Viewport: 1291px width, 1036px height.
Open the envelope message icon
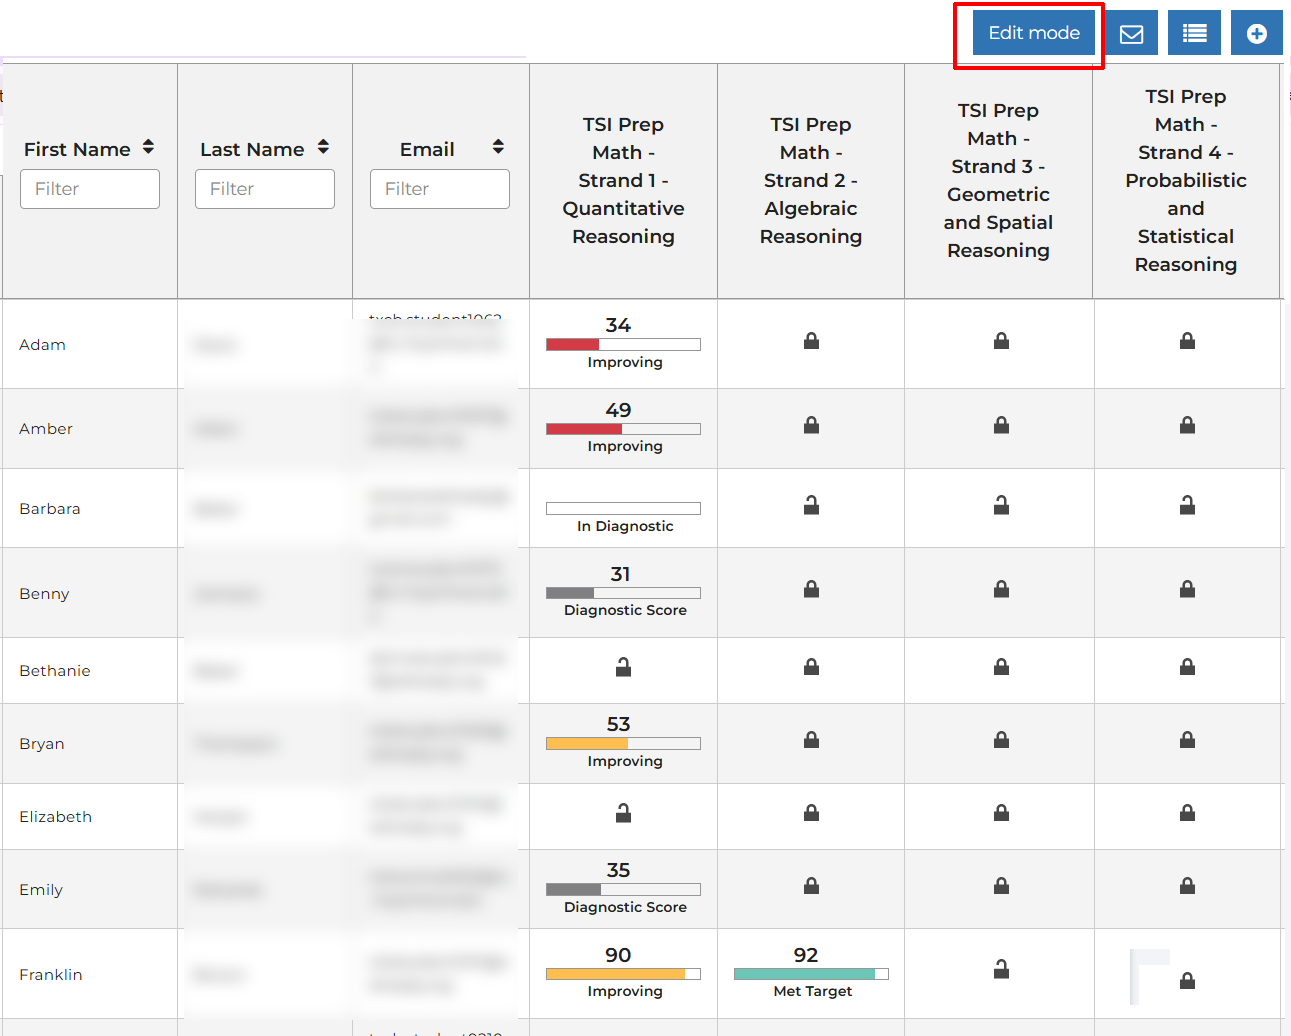(x=1131, y=33)
